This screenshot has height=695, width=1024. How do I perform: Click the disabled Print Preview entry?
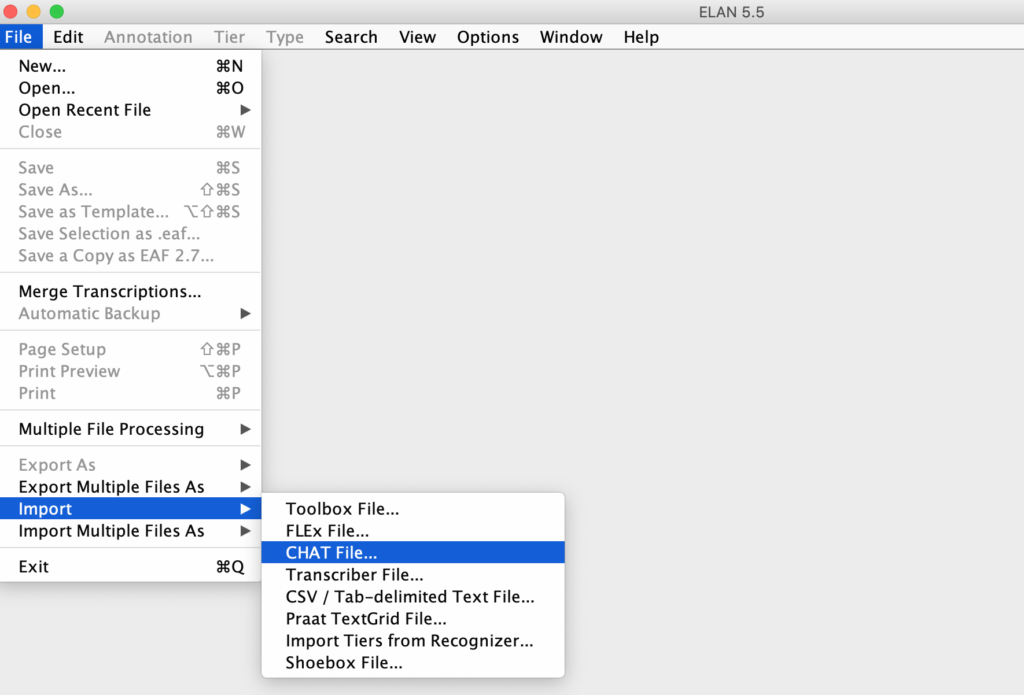click(x=131, y=372)
